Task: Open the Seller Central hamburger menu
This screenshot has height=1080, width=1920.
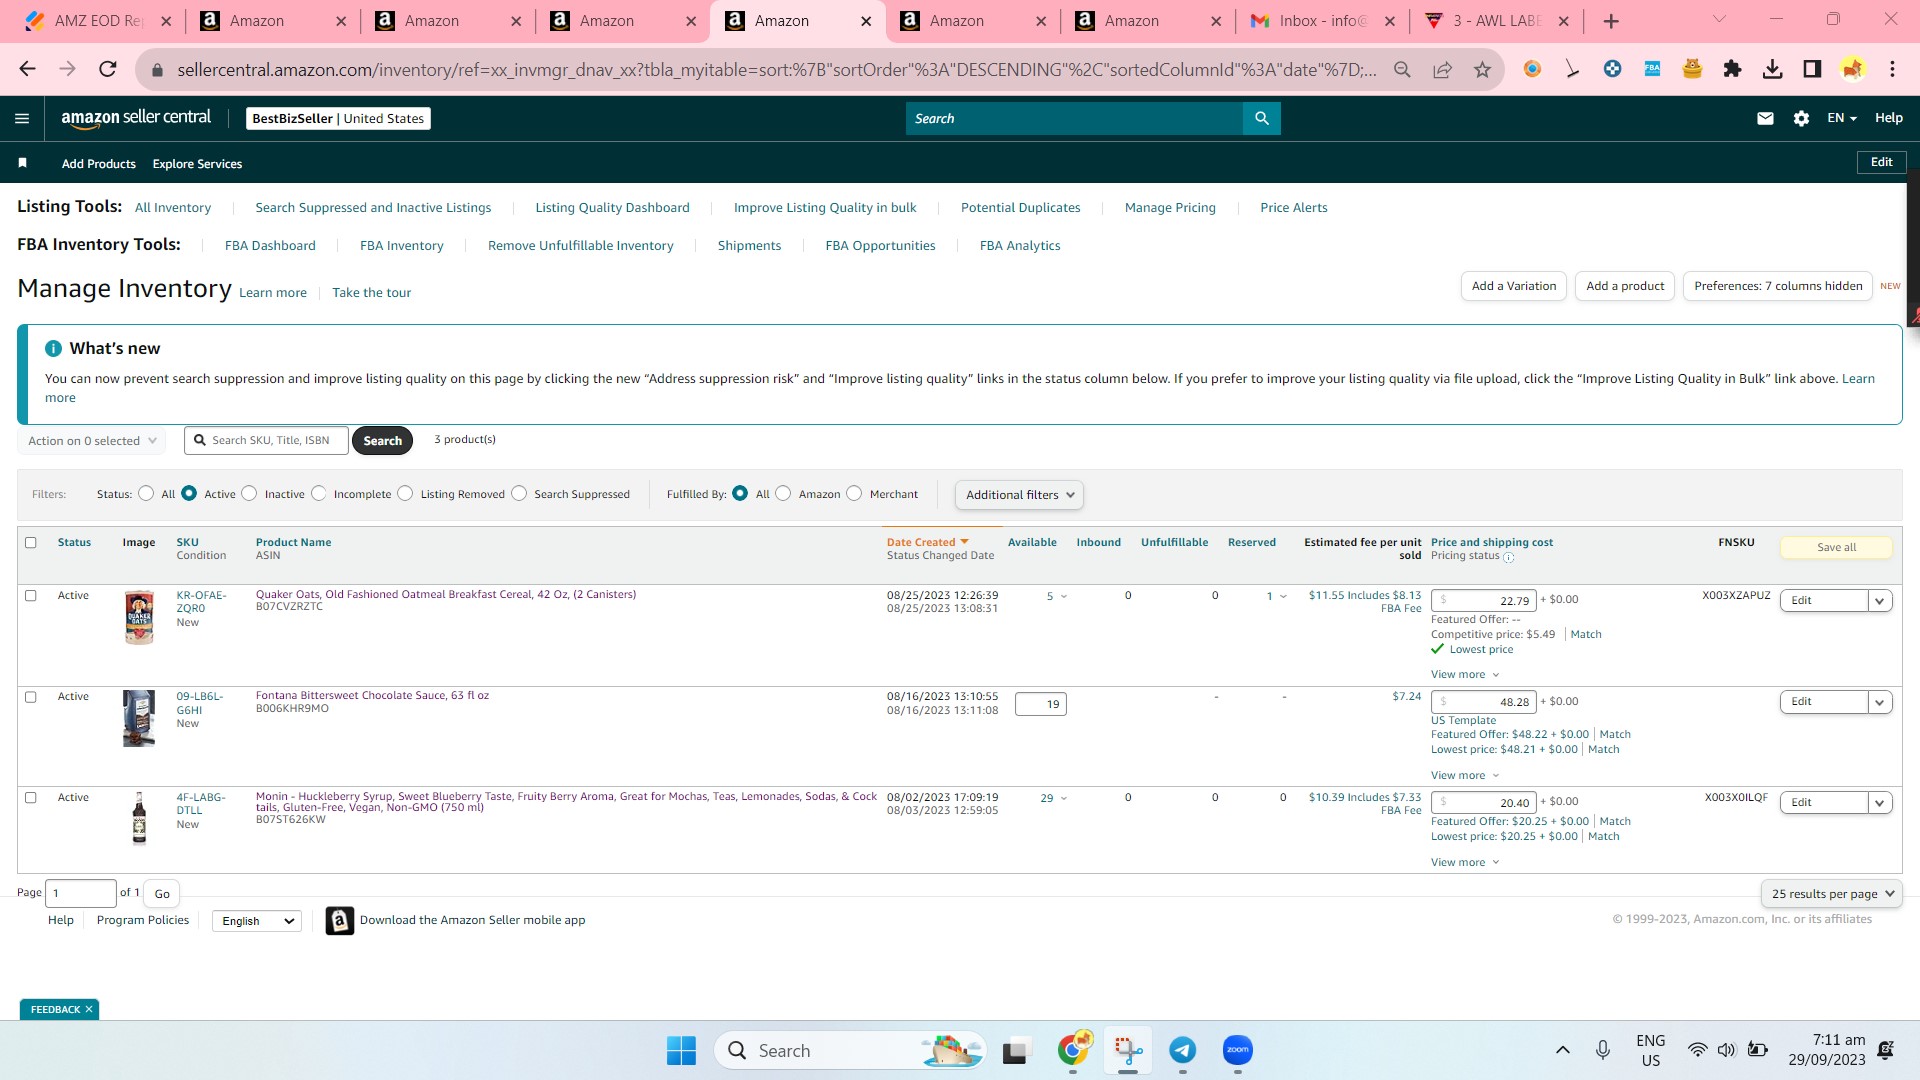Action: (x=22, y=118)
